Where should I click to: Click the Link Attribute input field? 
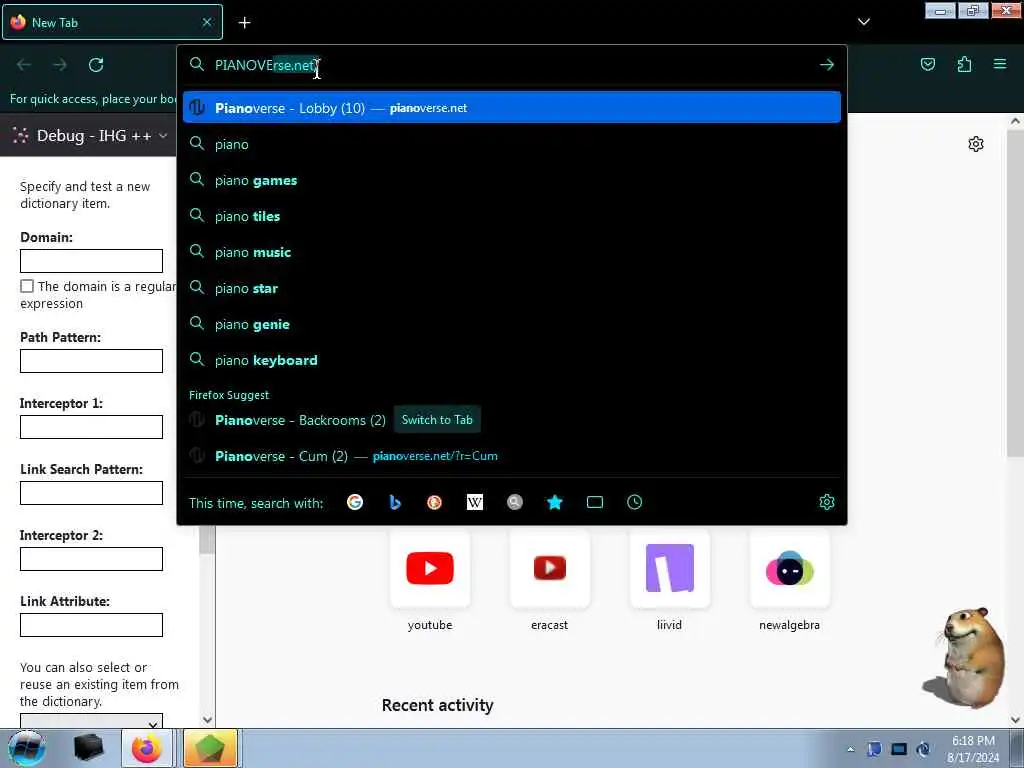[91, 625]
